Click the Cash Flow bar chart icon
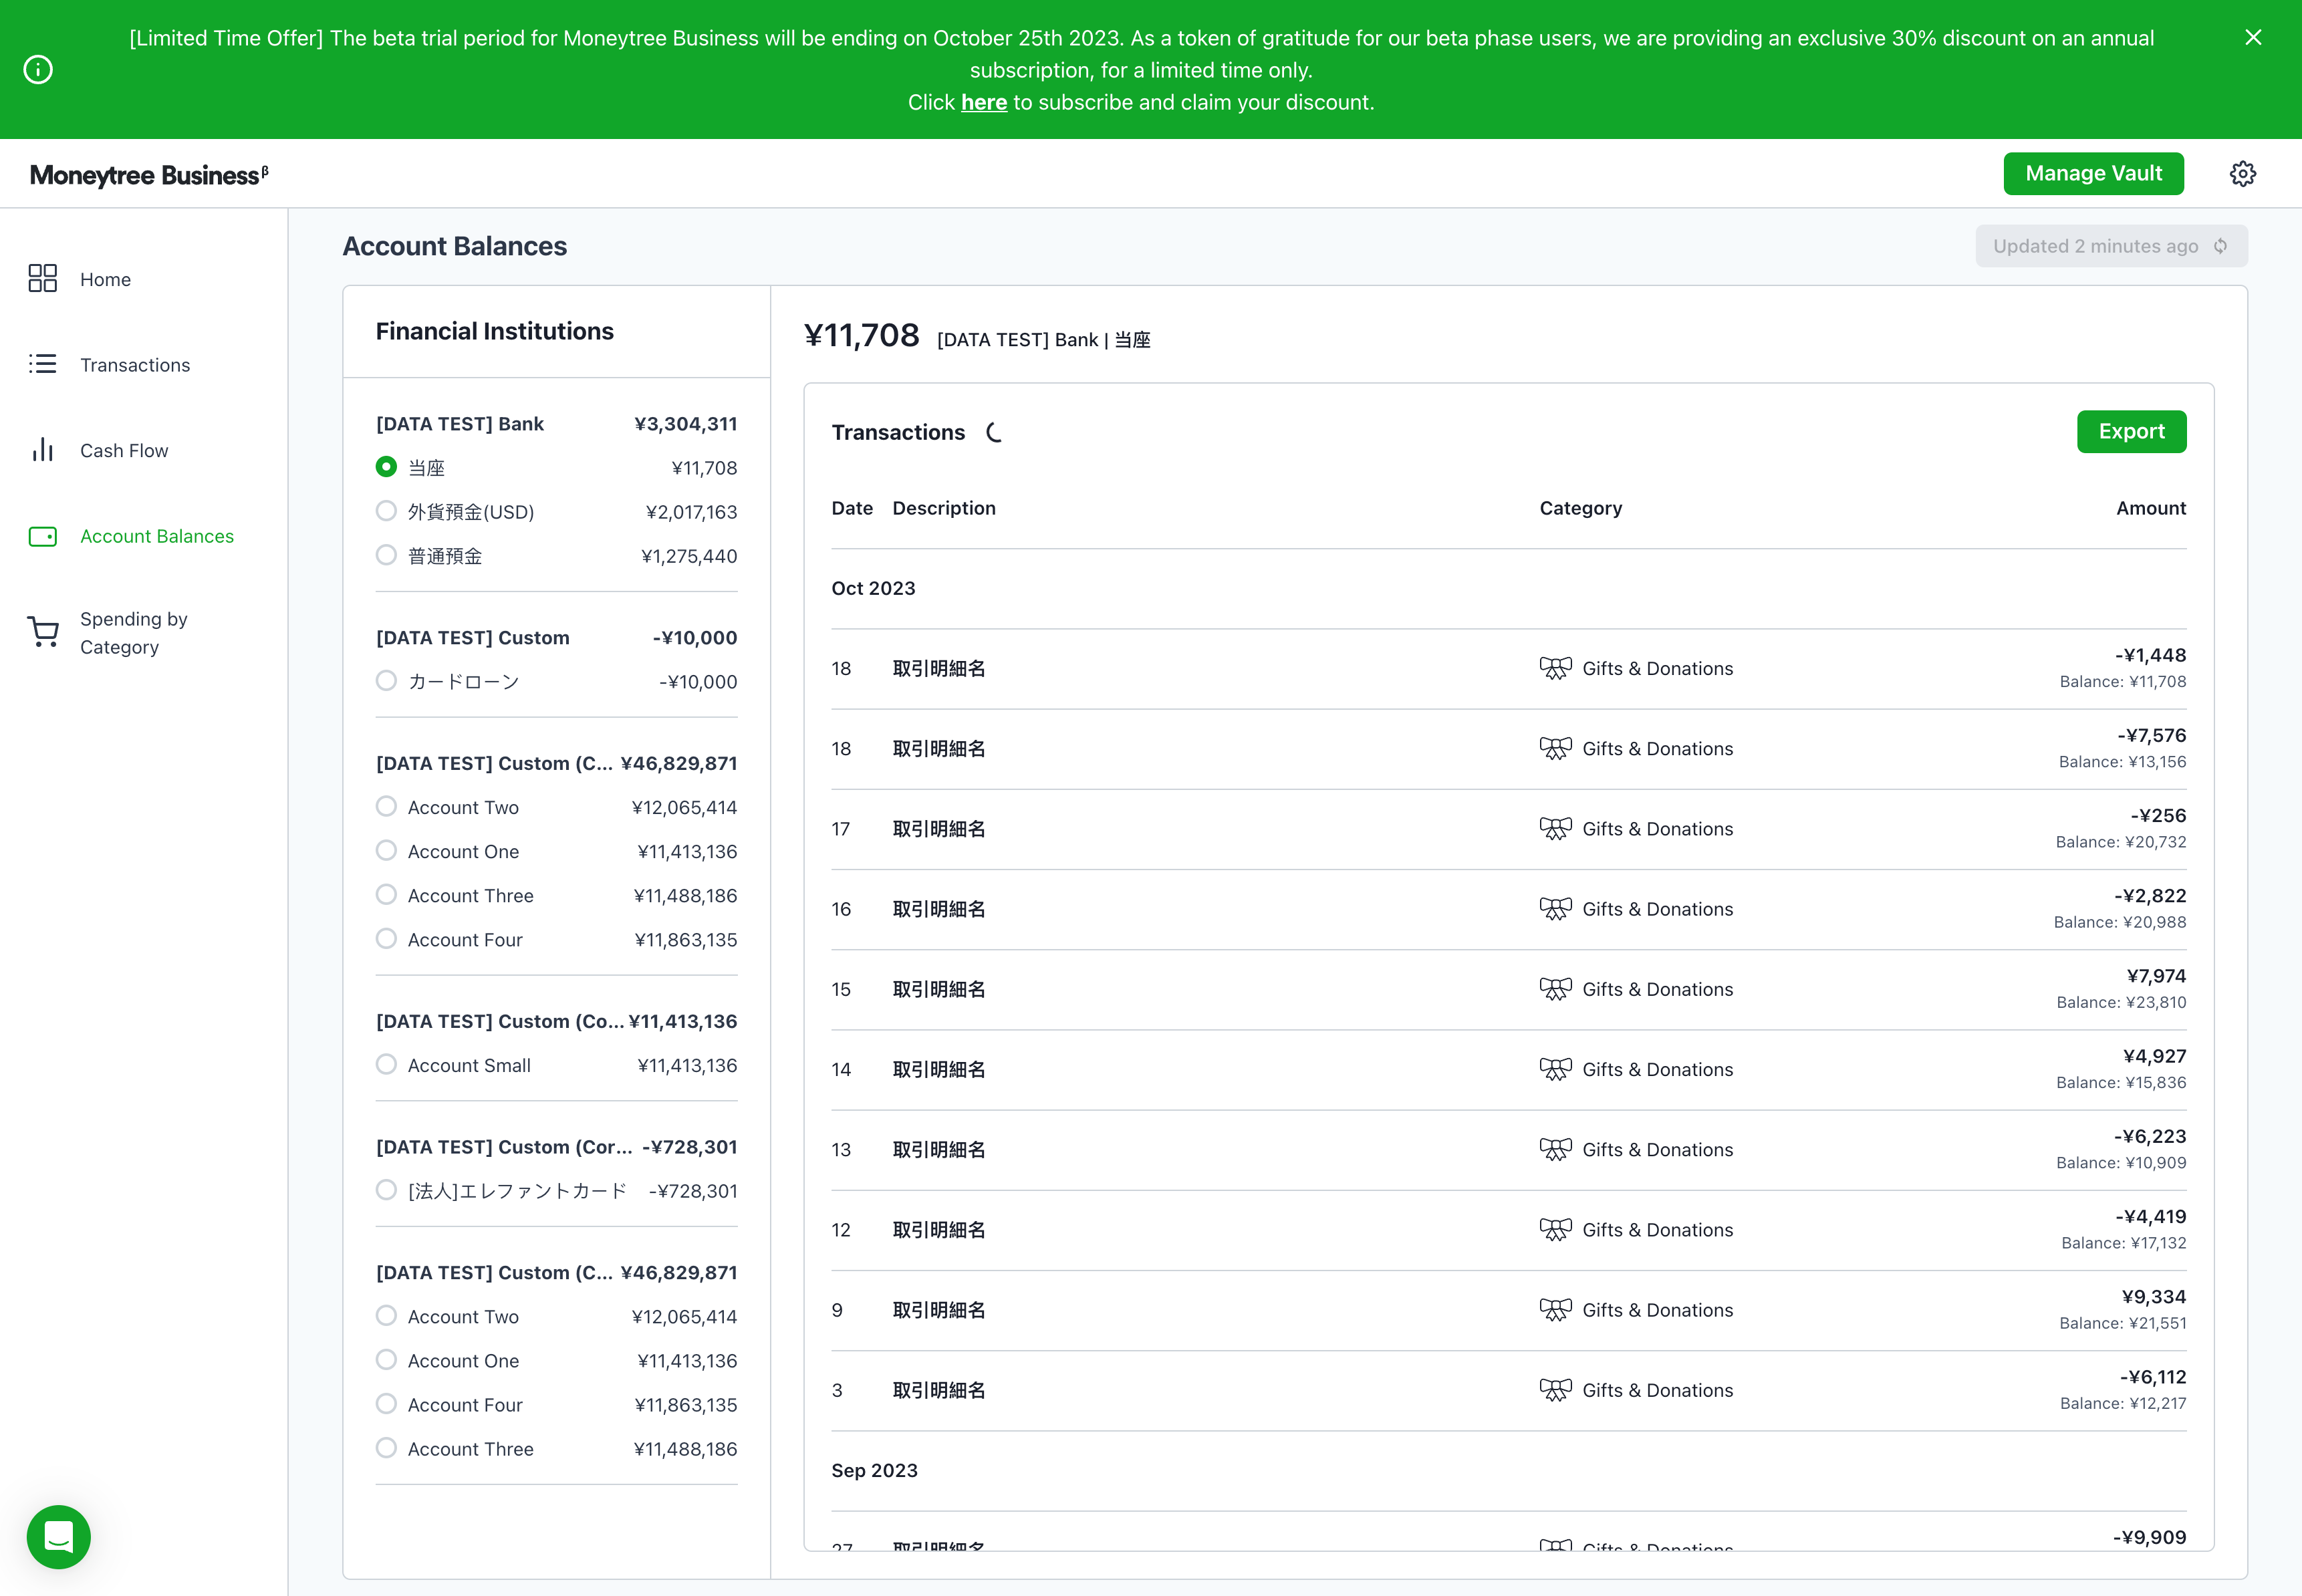The image size is (2302, 1596). coord(43,449)
